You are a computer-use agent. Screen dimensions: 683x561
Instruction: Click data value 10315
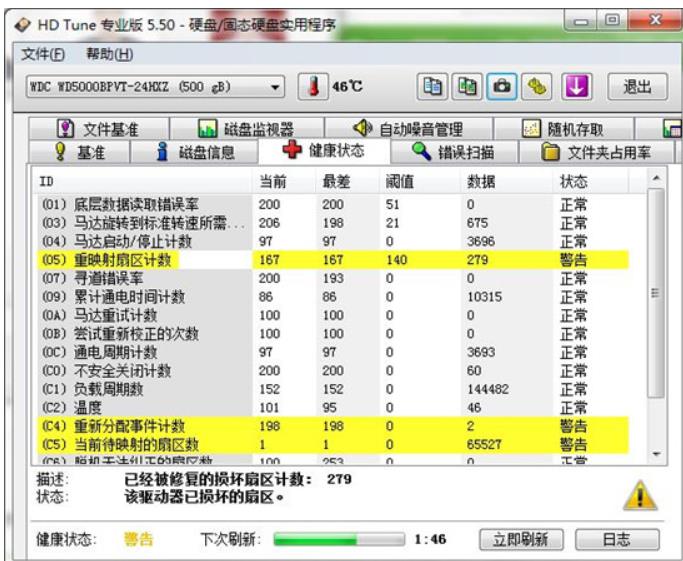pos(484,297)
